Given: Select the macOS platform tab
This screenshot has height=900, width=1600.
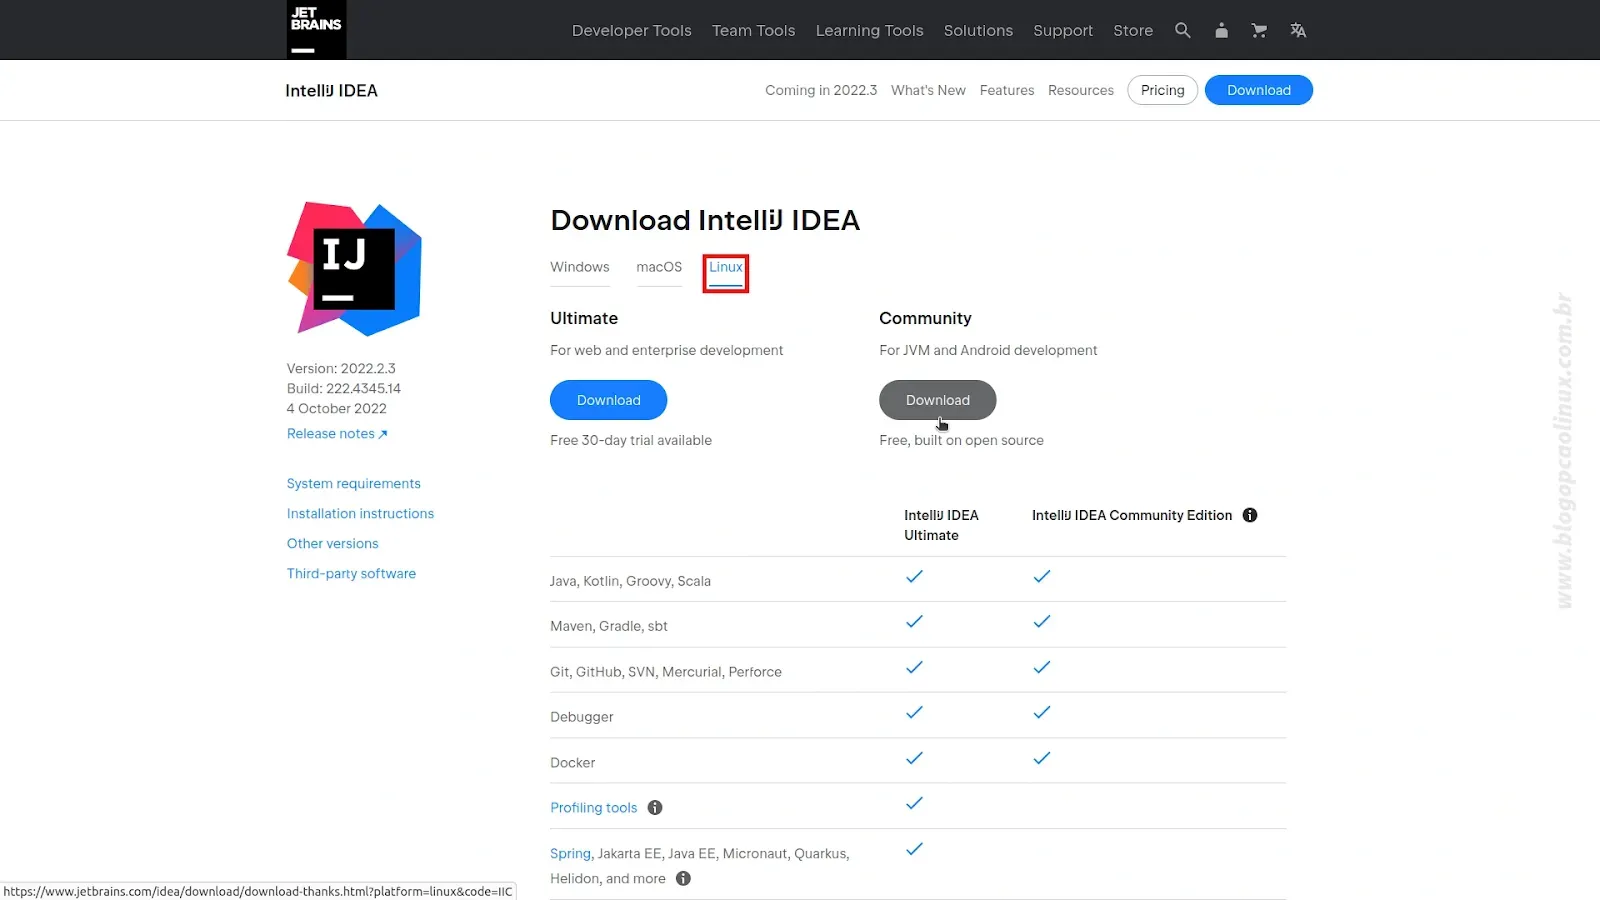Looking at the screenshot, I should [659, 267].
